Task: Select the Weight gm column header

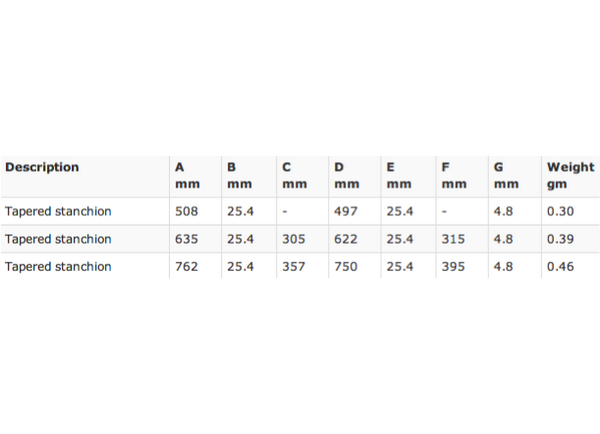Action: 571,175
